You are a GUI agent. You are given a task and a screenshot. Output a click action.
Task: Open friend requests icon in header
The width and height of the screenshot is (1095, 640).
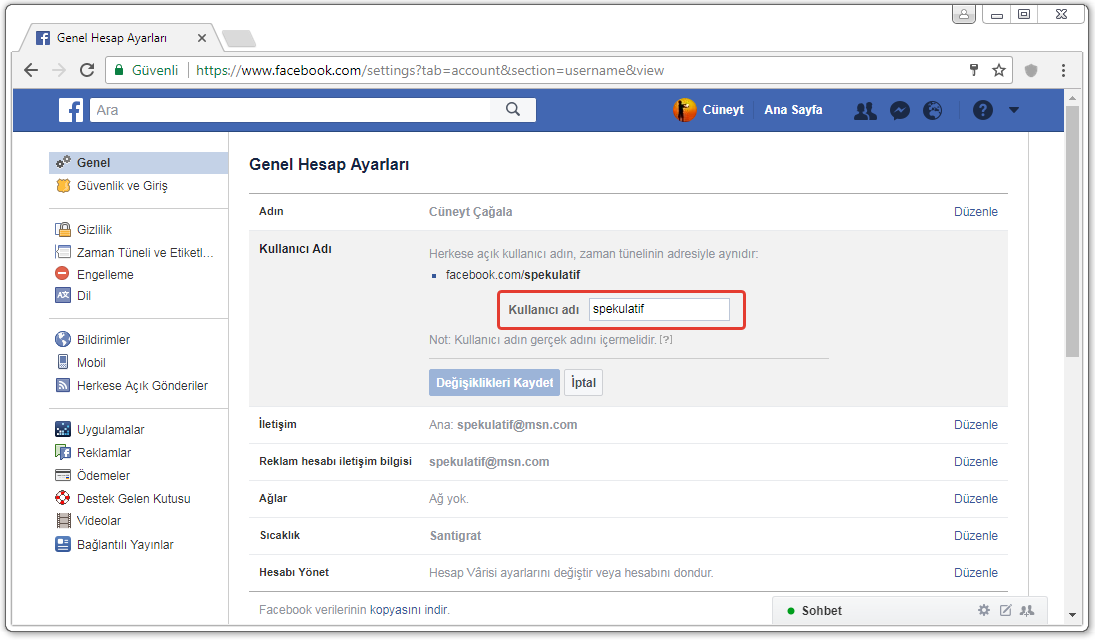point(865,111)
